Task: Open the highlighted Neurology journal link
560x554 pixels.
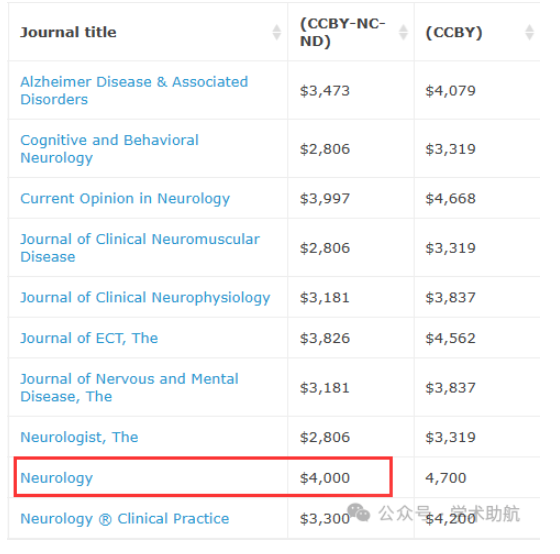Action: click(x=56, y=478)
